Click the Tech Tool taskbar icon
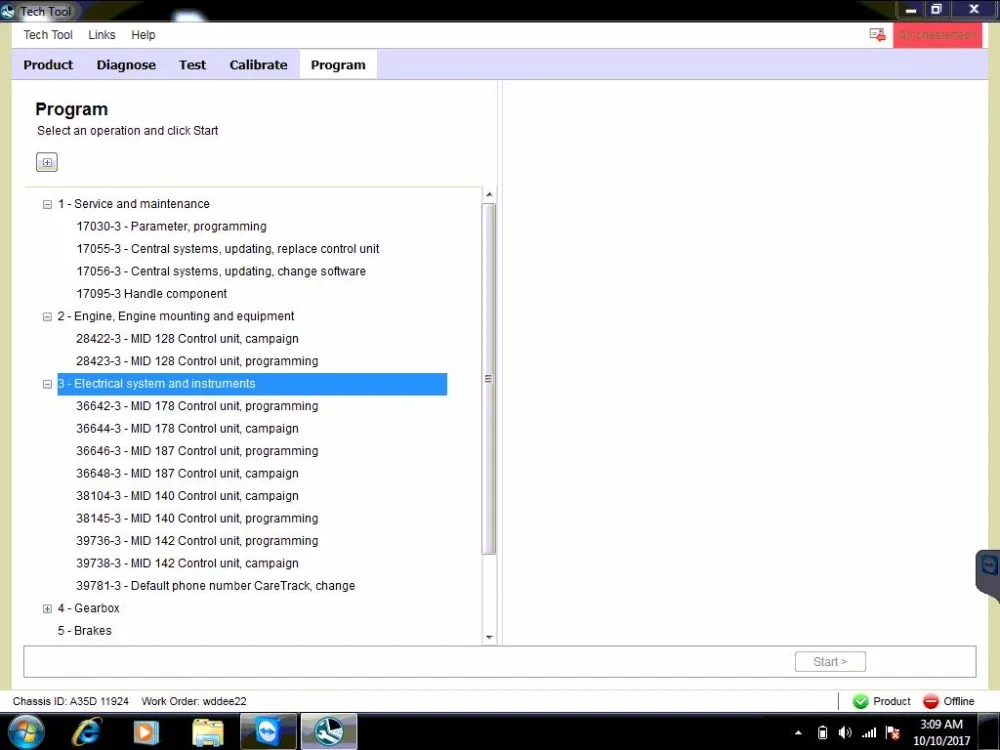This screenshot has height=750, width=1000. (x=328, y=732)
